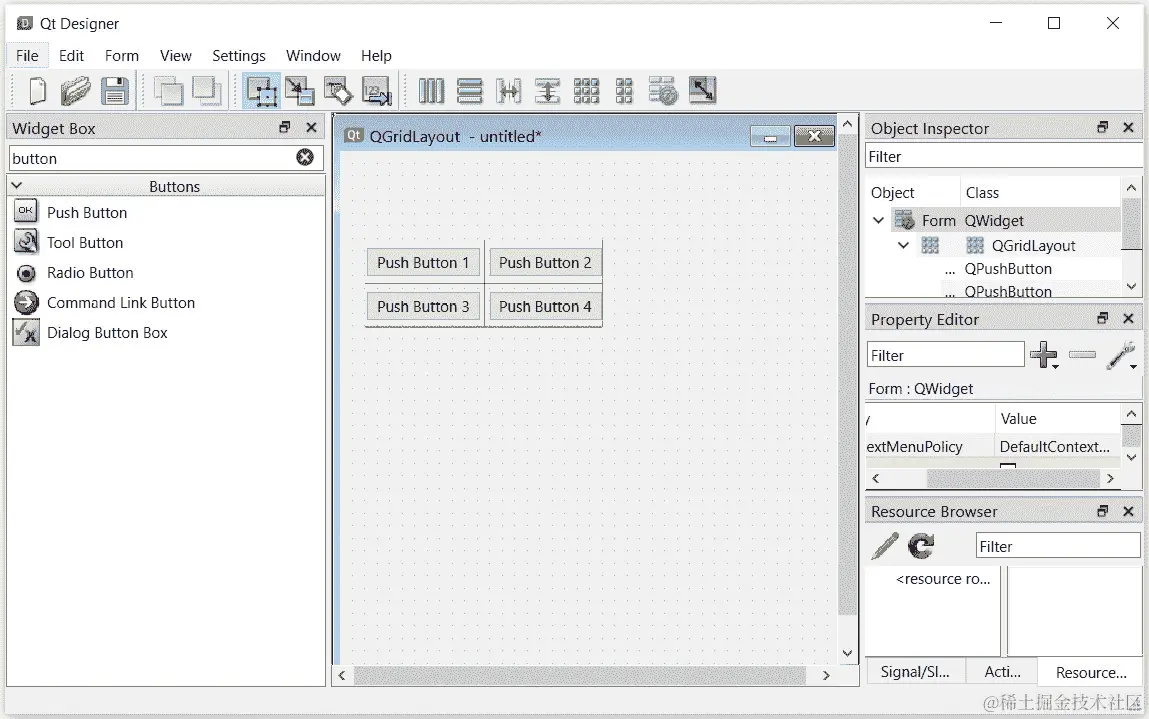1149x719 pixels.
Task: Switch to the Action Editor tab
Action: coord(1002,672)
